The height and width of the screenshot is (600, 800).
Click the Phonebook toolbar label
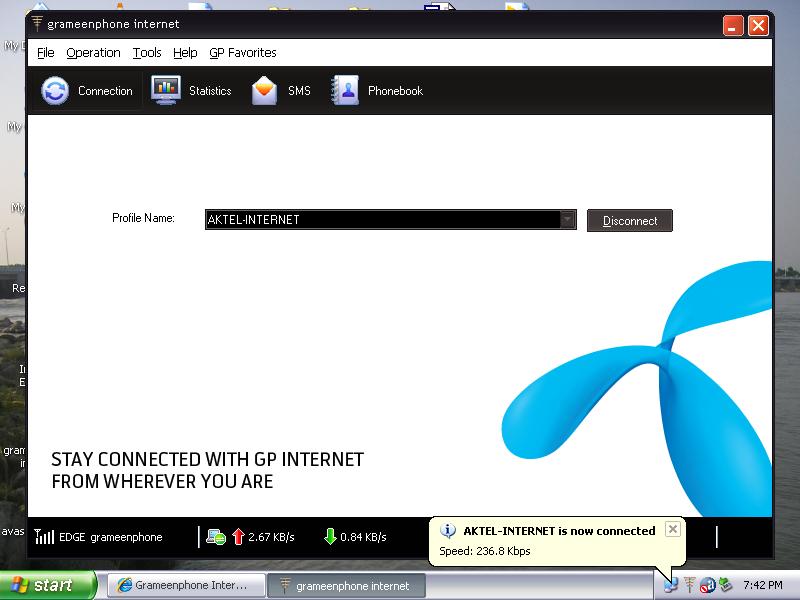point(395,91)
